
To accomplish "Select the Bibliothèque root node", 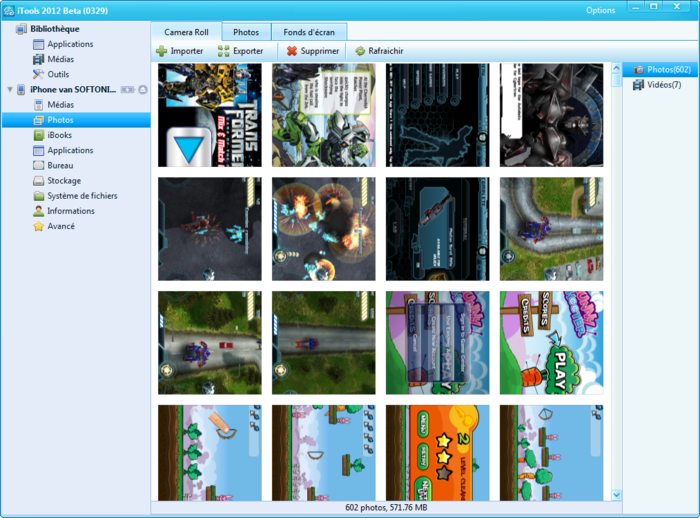I will click(56, 29).
